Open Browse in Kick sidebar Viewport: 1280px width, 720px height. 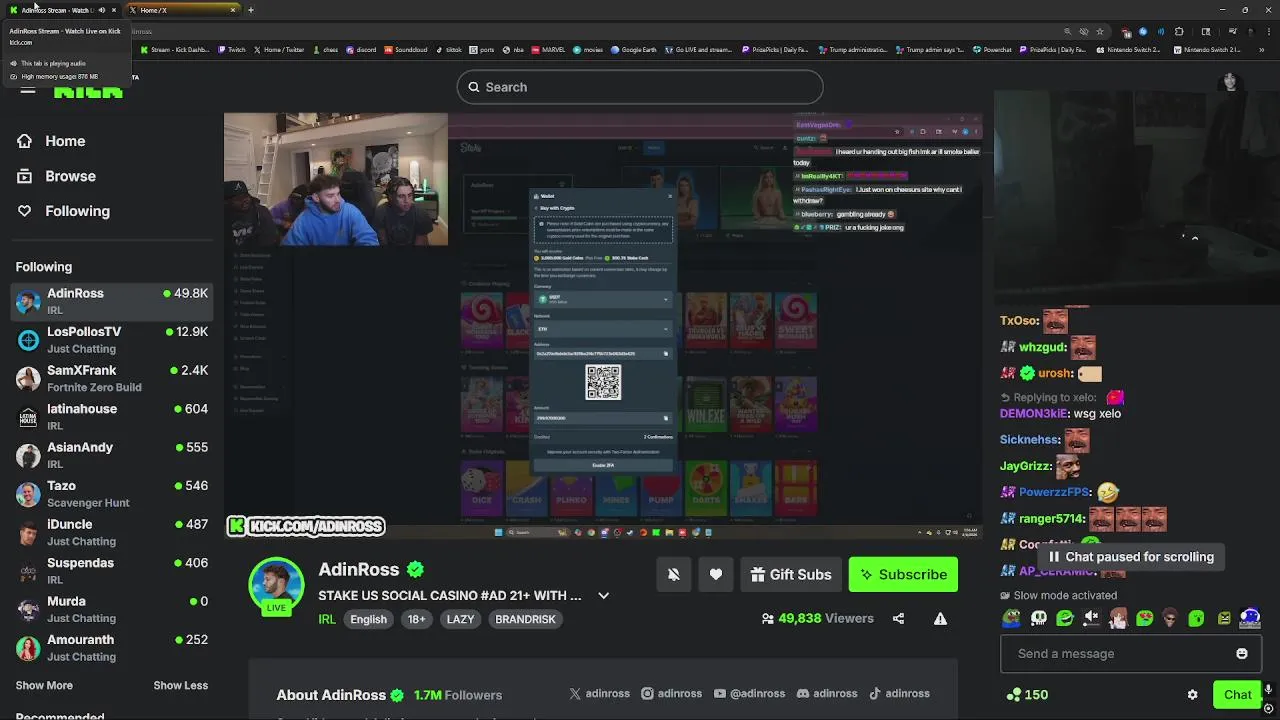click(56, 176)
